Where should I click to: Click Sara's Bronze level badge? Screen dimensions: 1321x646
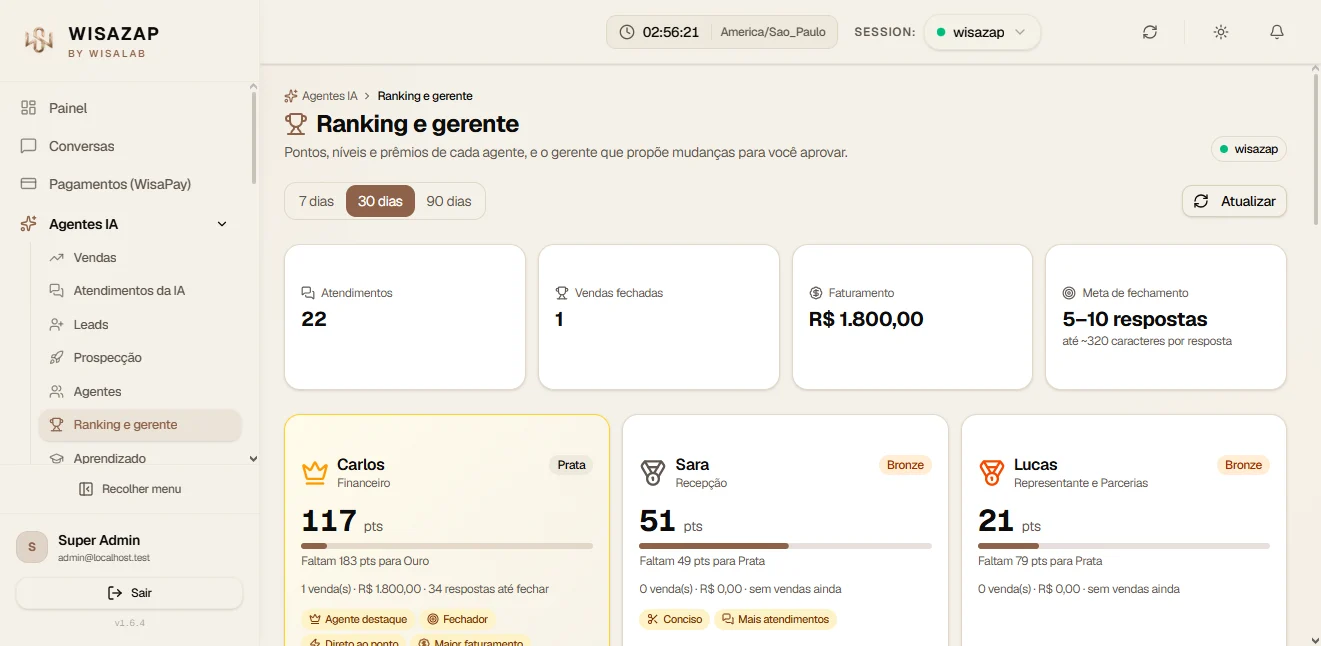coord(905,465)
